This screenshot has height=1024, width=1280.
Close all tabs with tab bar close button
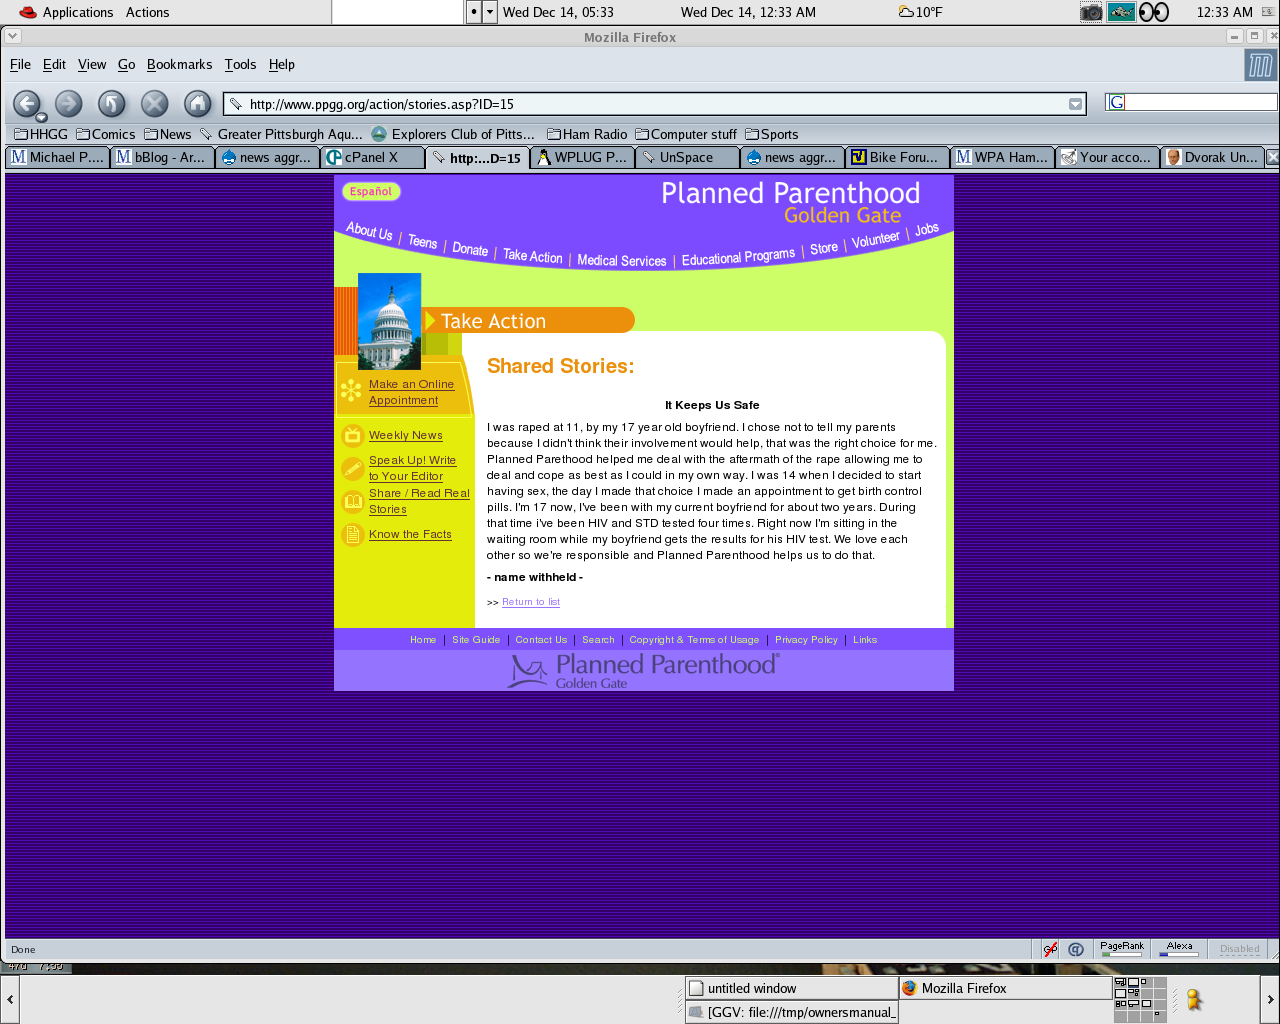[x=1272, y=157]
